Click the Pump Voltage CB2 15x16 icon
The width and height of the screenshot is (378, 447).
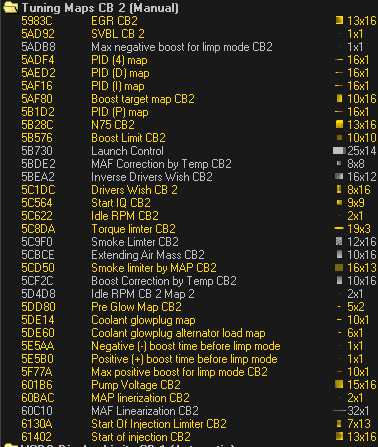coord(339,384)
